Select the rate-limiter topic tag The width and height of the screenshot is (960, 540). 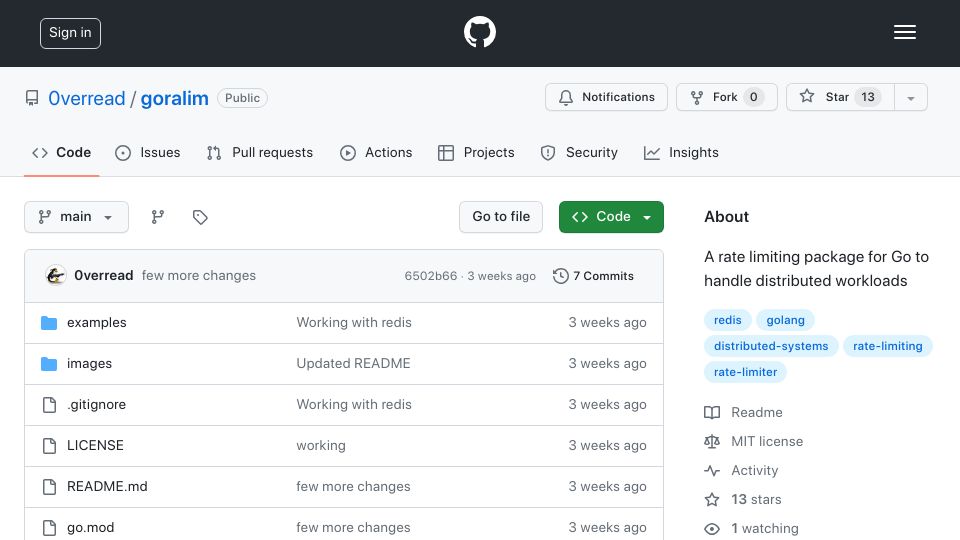point(745,372)
